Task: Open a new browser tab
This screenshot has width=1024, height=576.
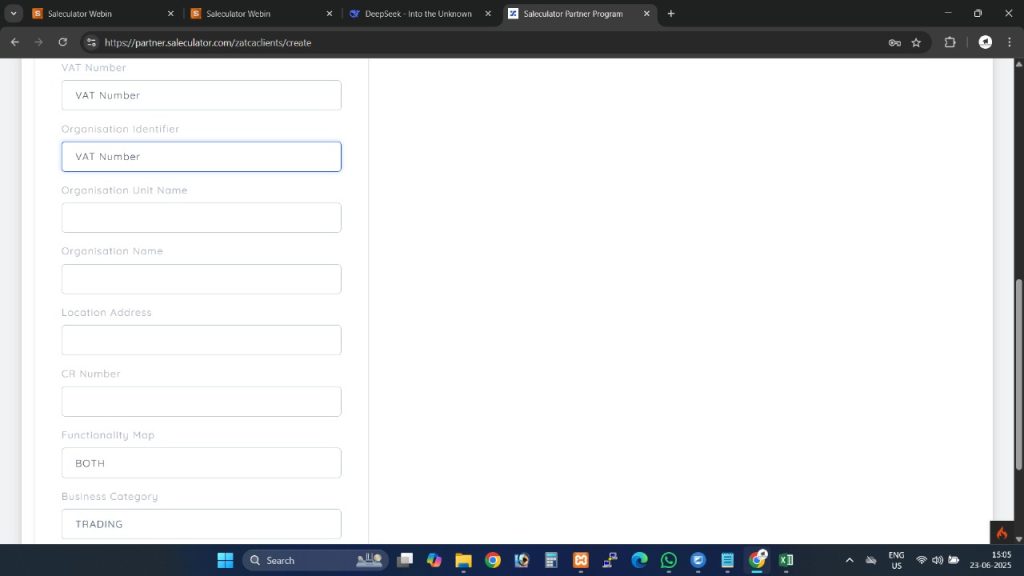Action: pyautogui.click(x=671, y=14)
